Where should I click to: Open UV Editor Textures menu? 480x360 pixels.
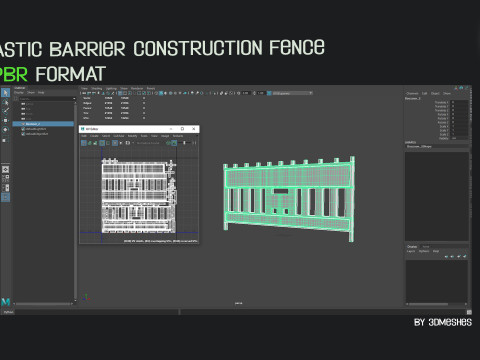[177, 136]
